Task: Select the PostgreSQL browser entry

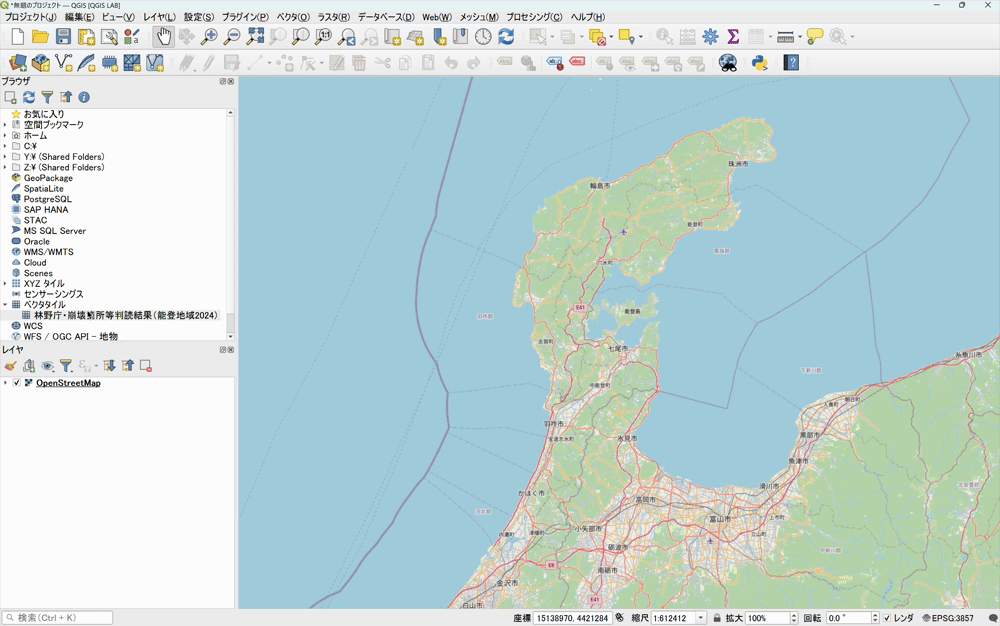Action: pyautogui.click(x=48, y=199)
